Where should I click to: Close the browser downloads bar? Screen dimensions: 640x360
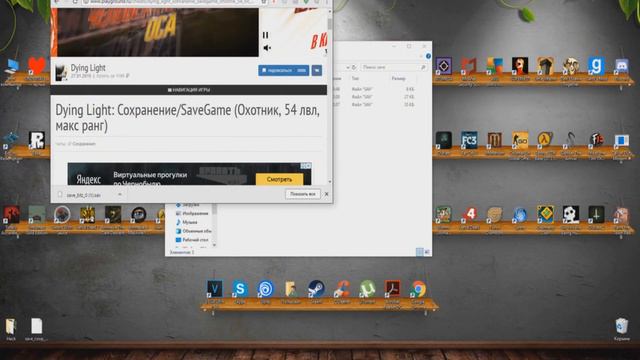coord(327,194)
